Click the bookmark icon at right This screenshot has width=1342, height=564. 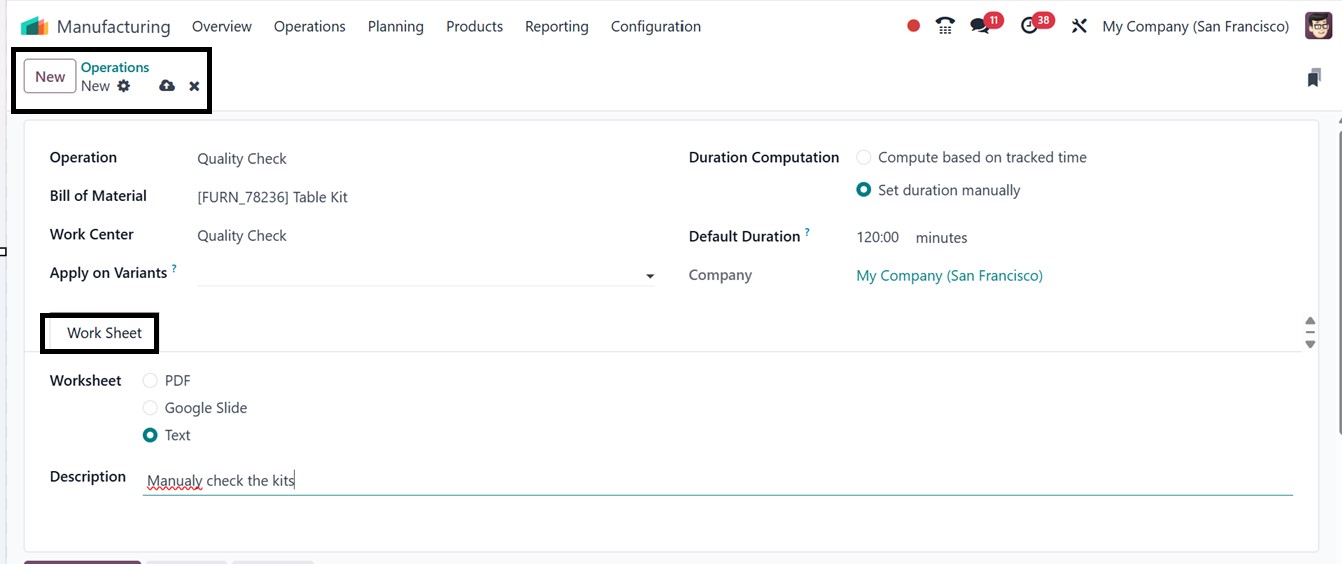[x=1314, y=78]
